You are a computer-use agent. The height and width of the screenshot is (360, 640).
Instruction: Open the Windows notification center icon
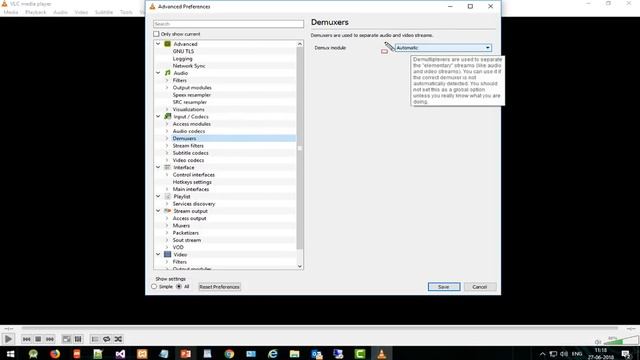[626, 354]
